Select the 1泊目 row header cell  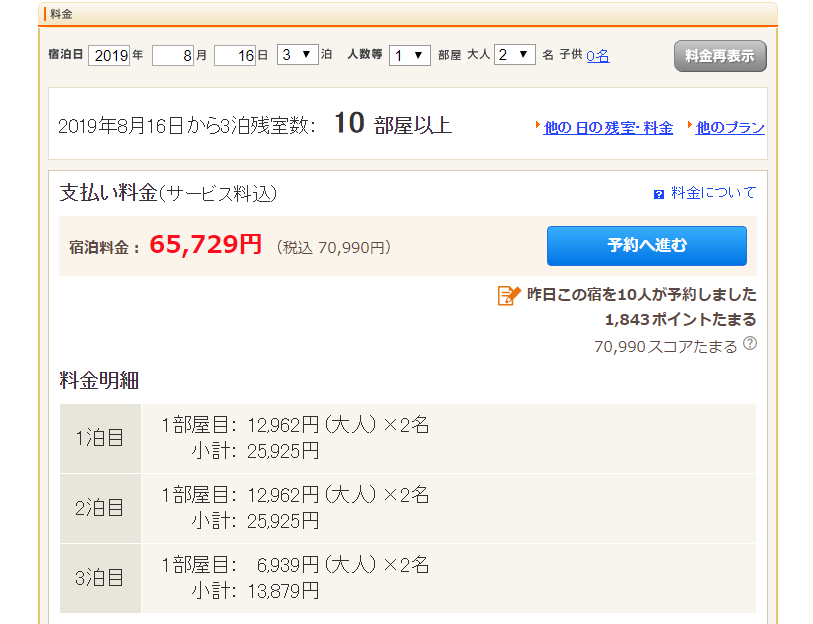[x=100, y=438]
